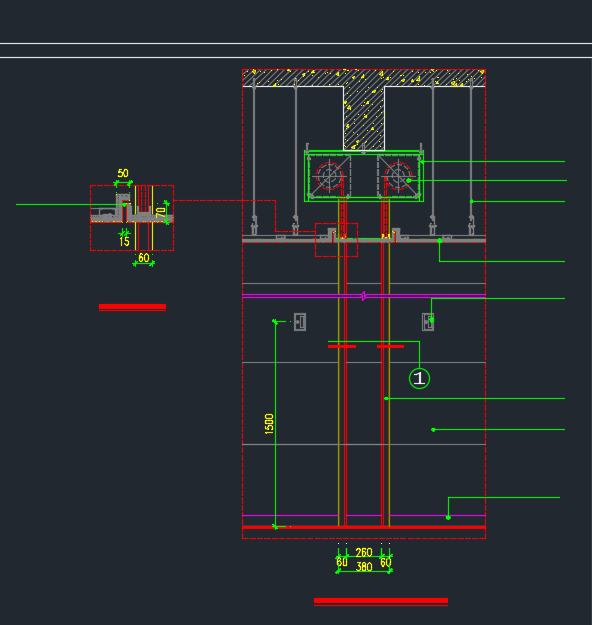Select the hatched concrete beam stem
The height and width of the screenshot is (625, 592).
point(364,118)
